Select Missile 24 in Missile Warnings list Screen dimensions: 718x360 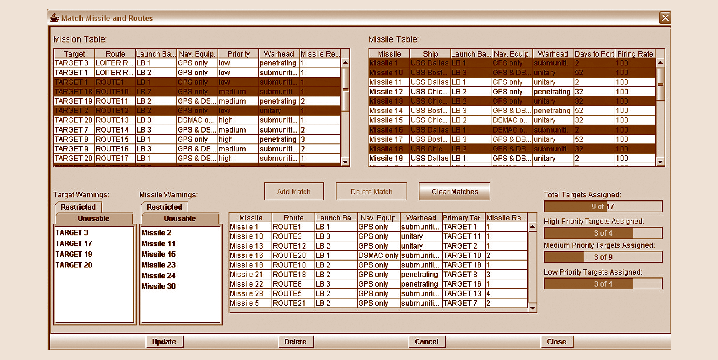click(x=158, y=275)
